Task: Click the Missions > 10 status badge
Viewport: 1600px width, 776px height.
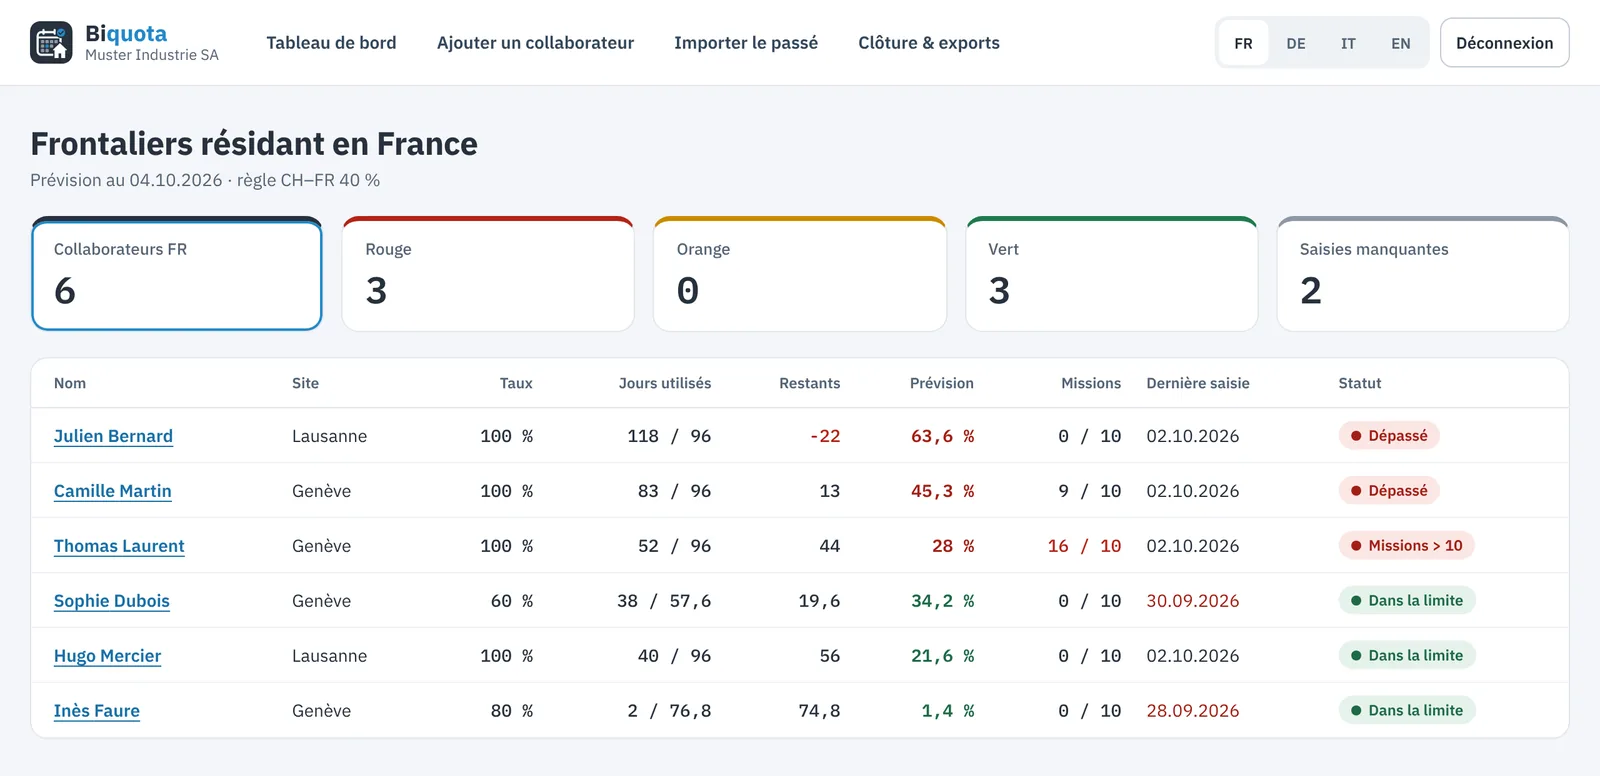Action: tap(1407, 546)
